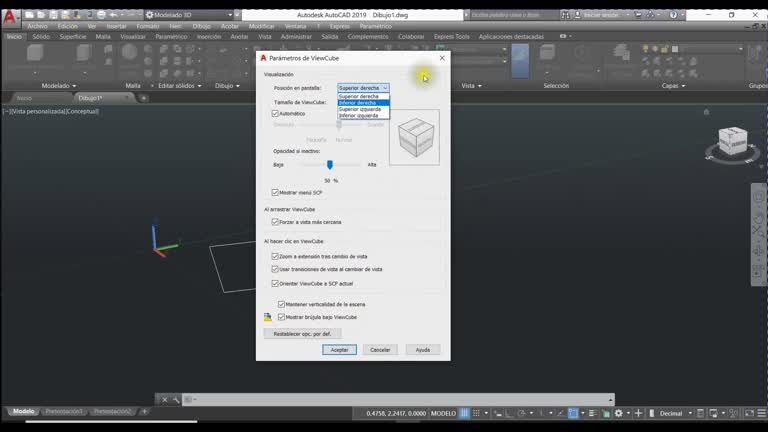Toggle Usar transiciones de vista checkbox
Viewport: 768px width, 432px height.
(275, 269)
